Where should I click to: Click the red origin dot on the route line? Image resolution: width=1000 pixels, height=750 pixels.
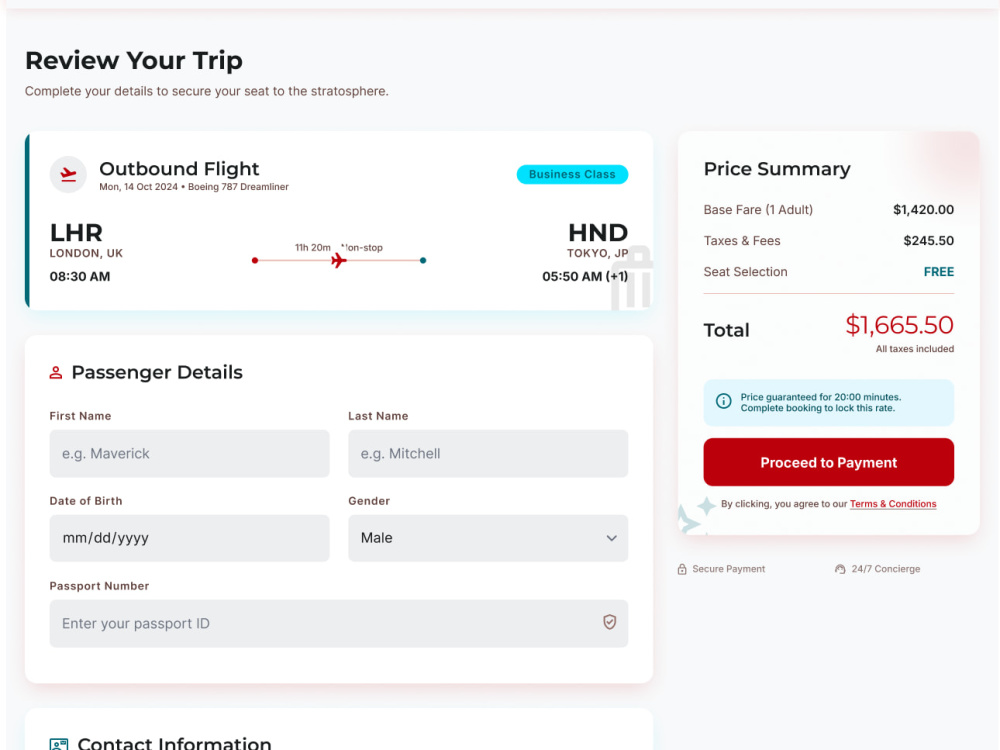(255, 260)
